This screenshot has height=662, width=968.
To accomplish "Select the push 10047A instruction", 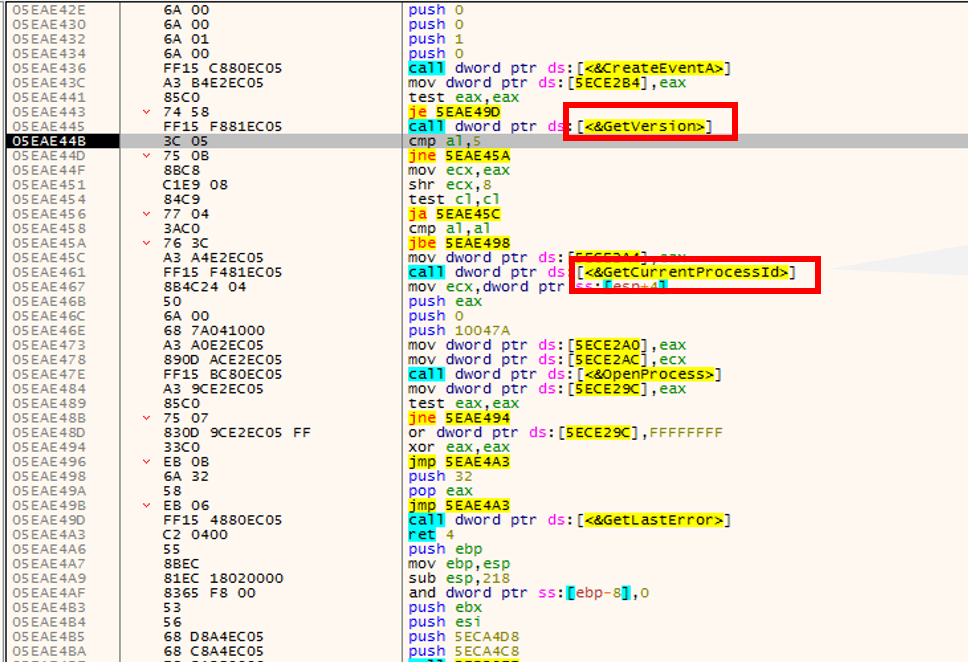I will (459, 330).
